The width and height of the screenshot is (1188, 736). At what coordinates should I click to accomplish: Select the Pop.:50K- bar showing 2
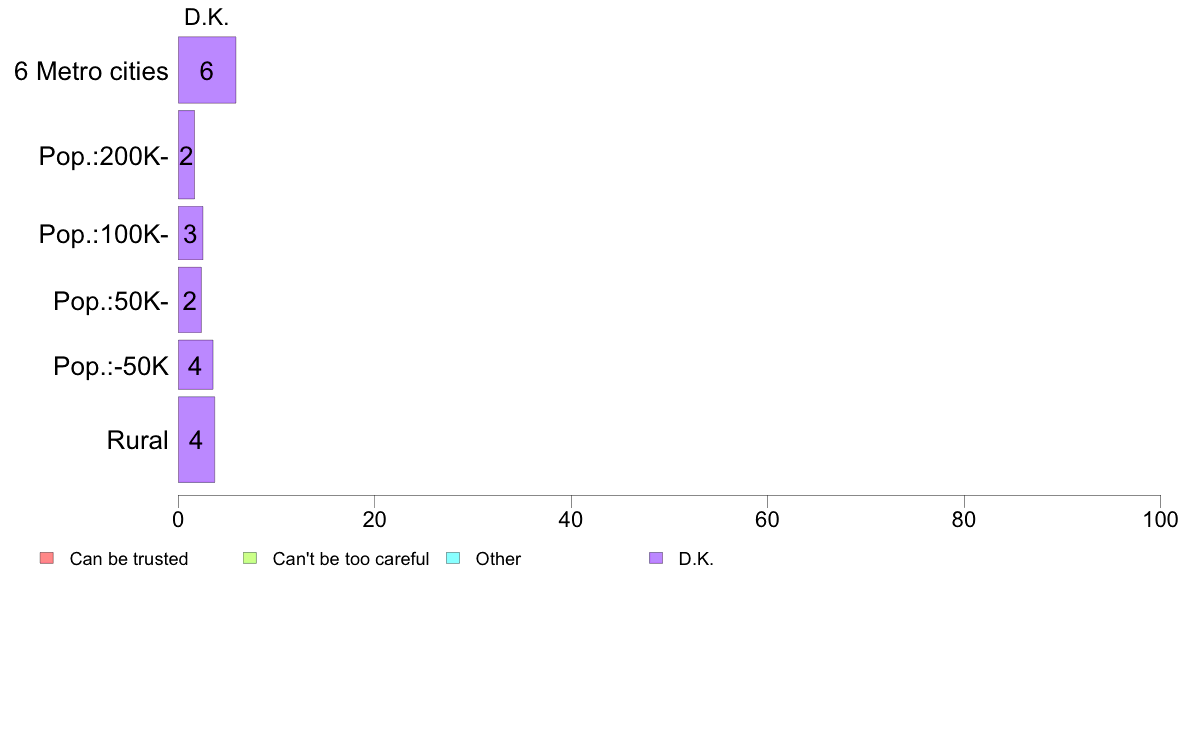189,299
